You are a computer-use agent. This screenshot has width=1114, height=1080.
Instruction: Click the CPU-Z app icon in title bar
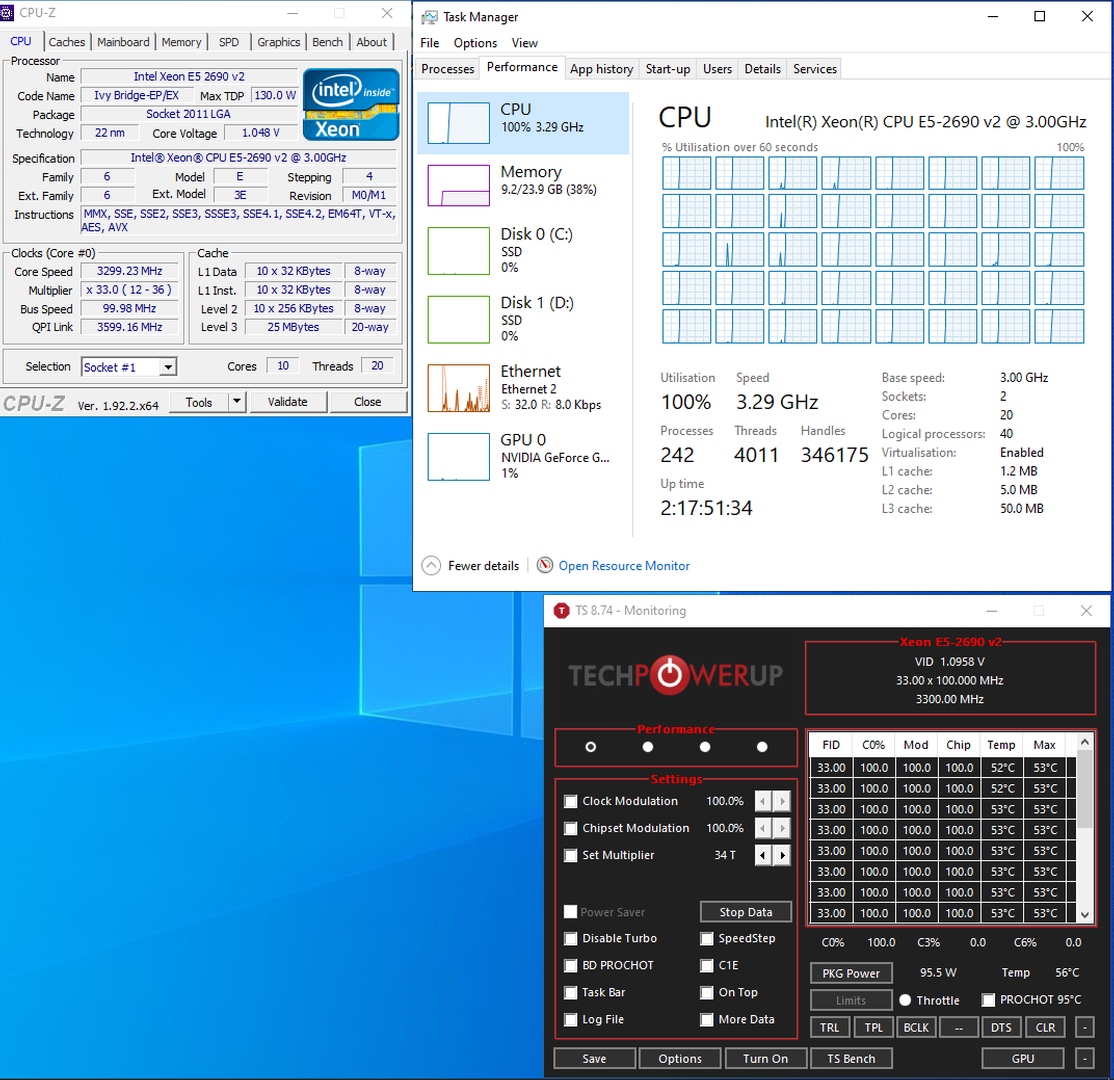click(x=6, y=13)
